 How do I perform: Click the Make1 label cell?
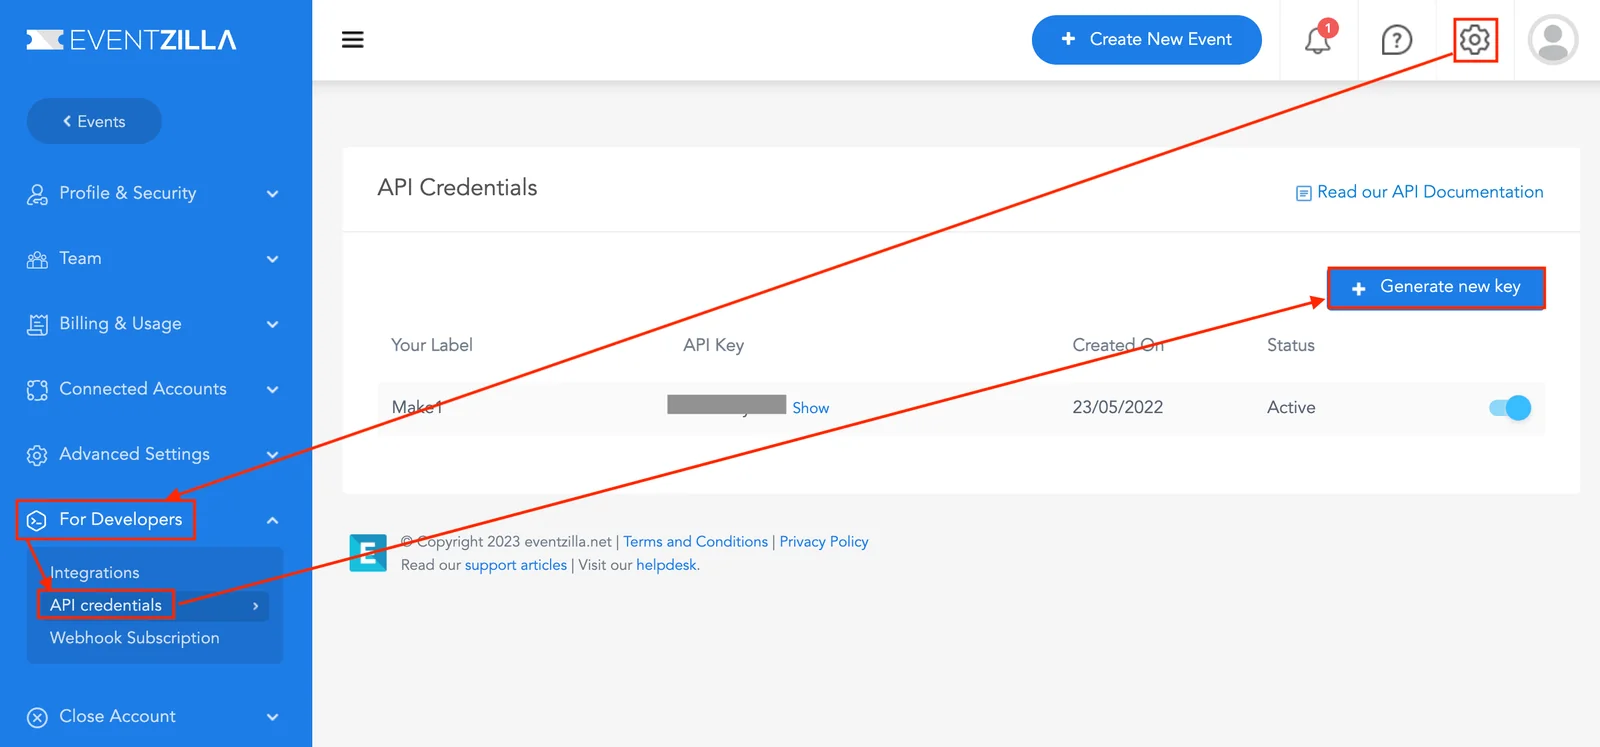click(x=417, y=407)
